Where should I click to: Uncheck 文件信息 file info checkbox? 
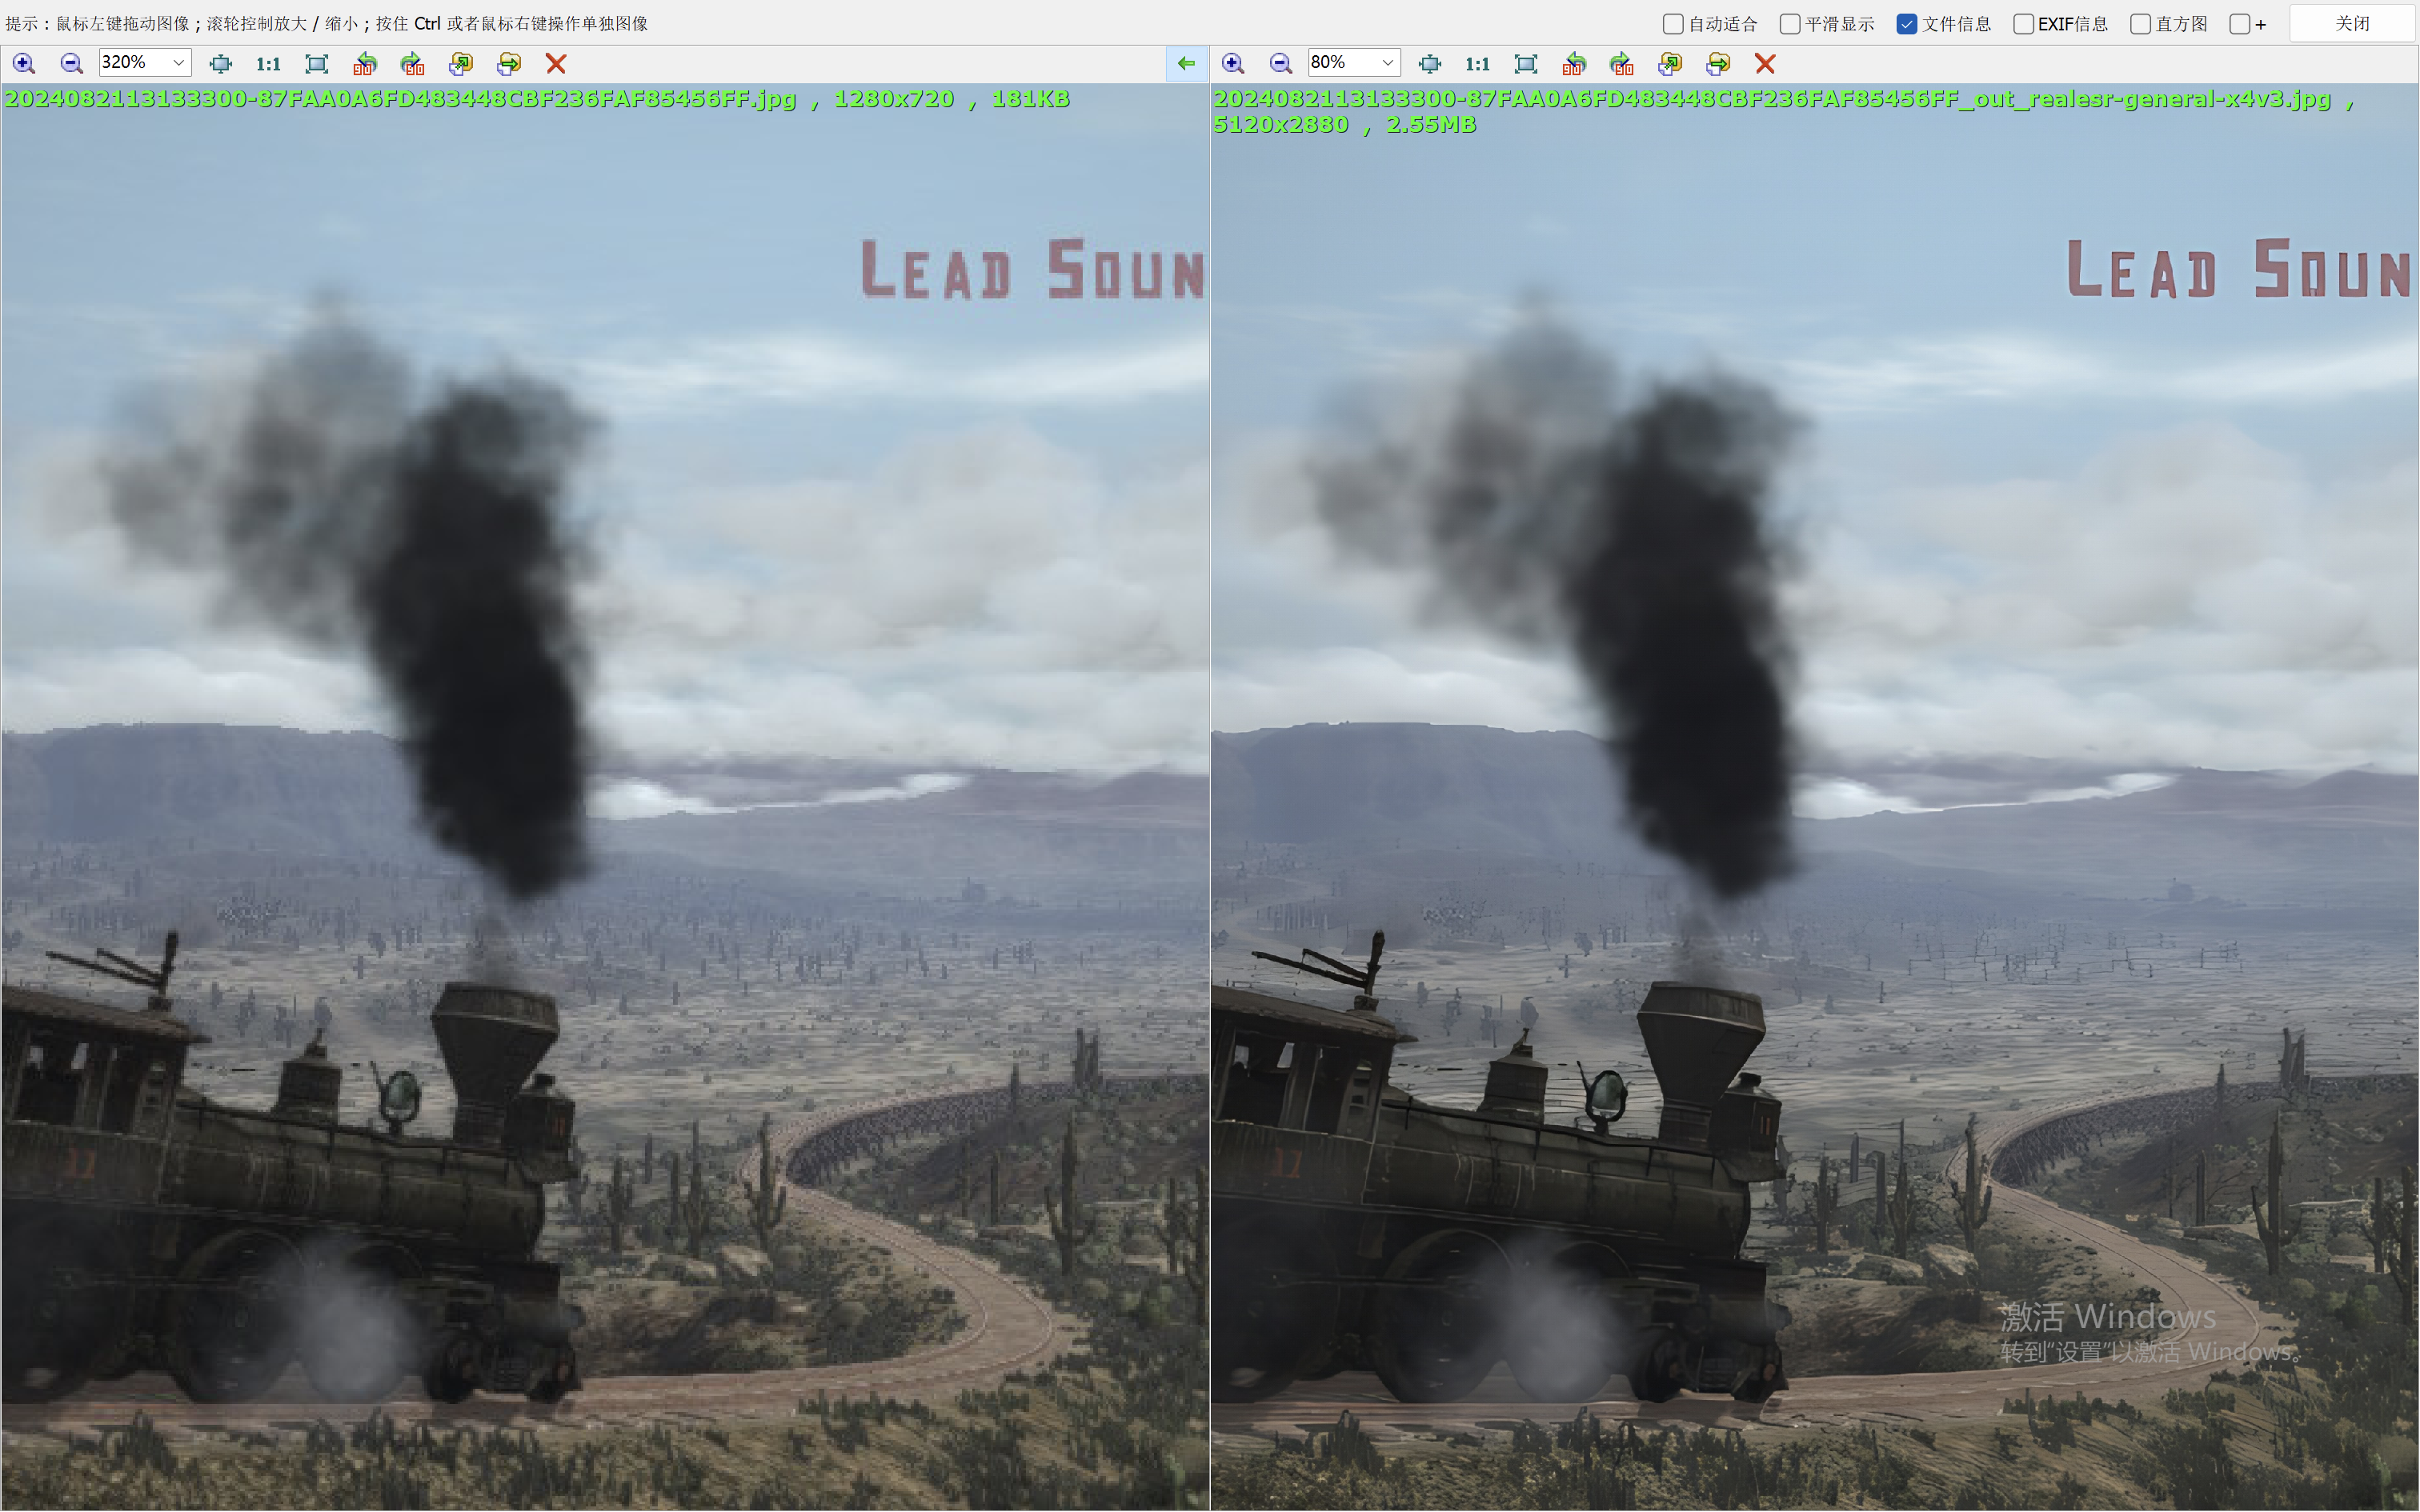(x=1907, y=24)
